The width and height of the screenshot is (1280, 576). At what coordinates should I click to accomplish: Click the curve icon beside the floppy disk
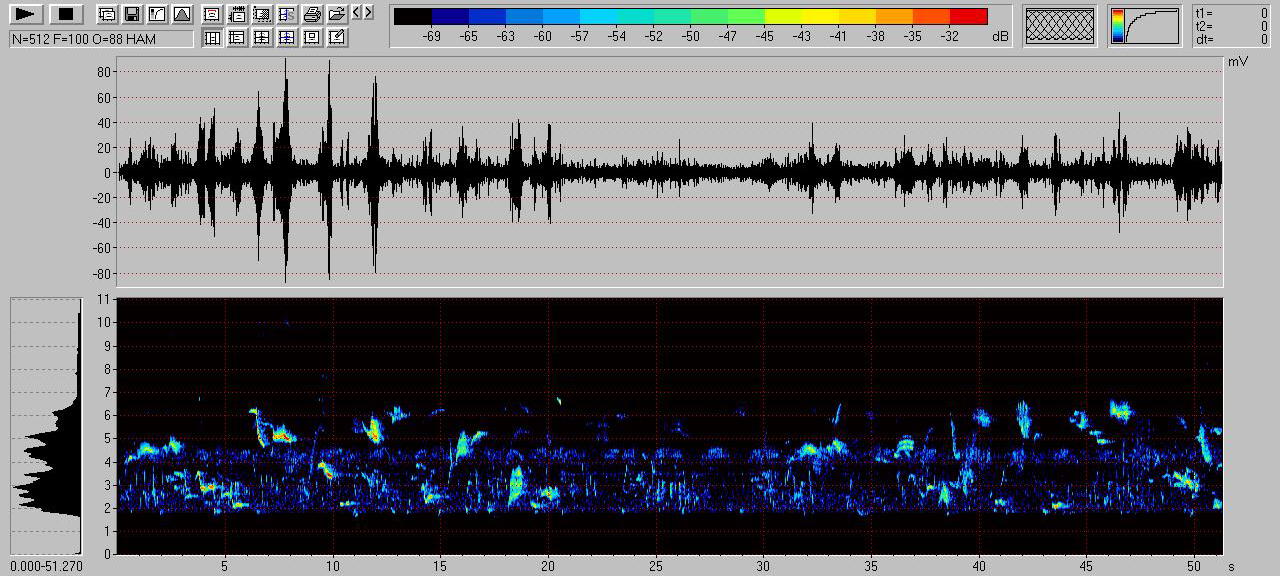click(156, 14)
